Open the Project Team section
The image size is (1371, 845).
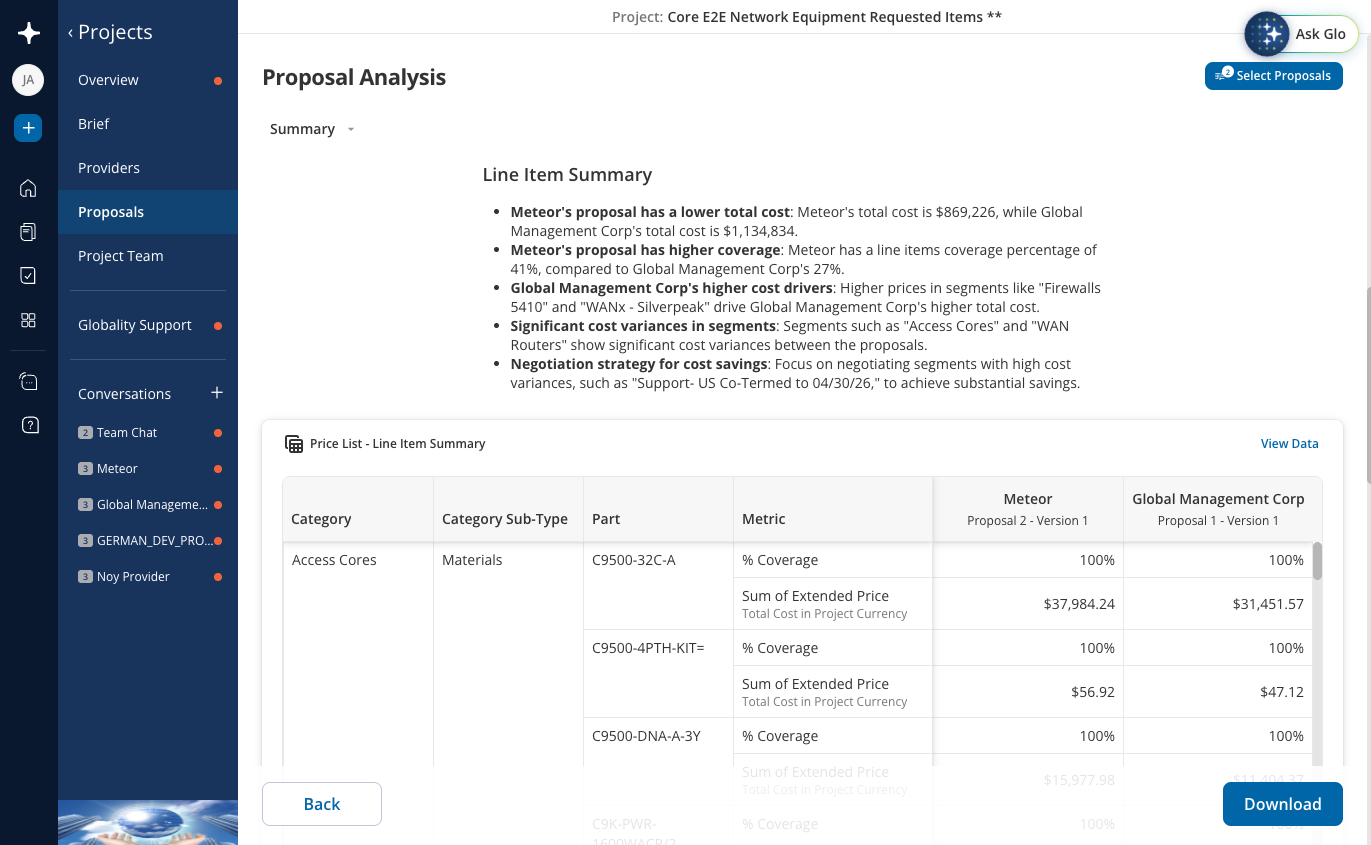coord(148,256)
